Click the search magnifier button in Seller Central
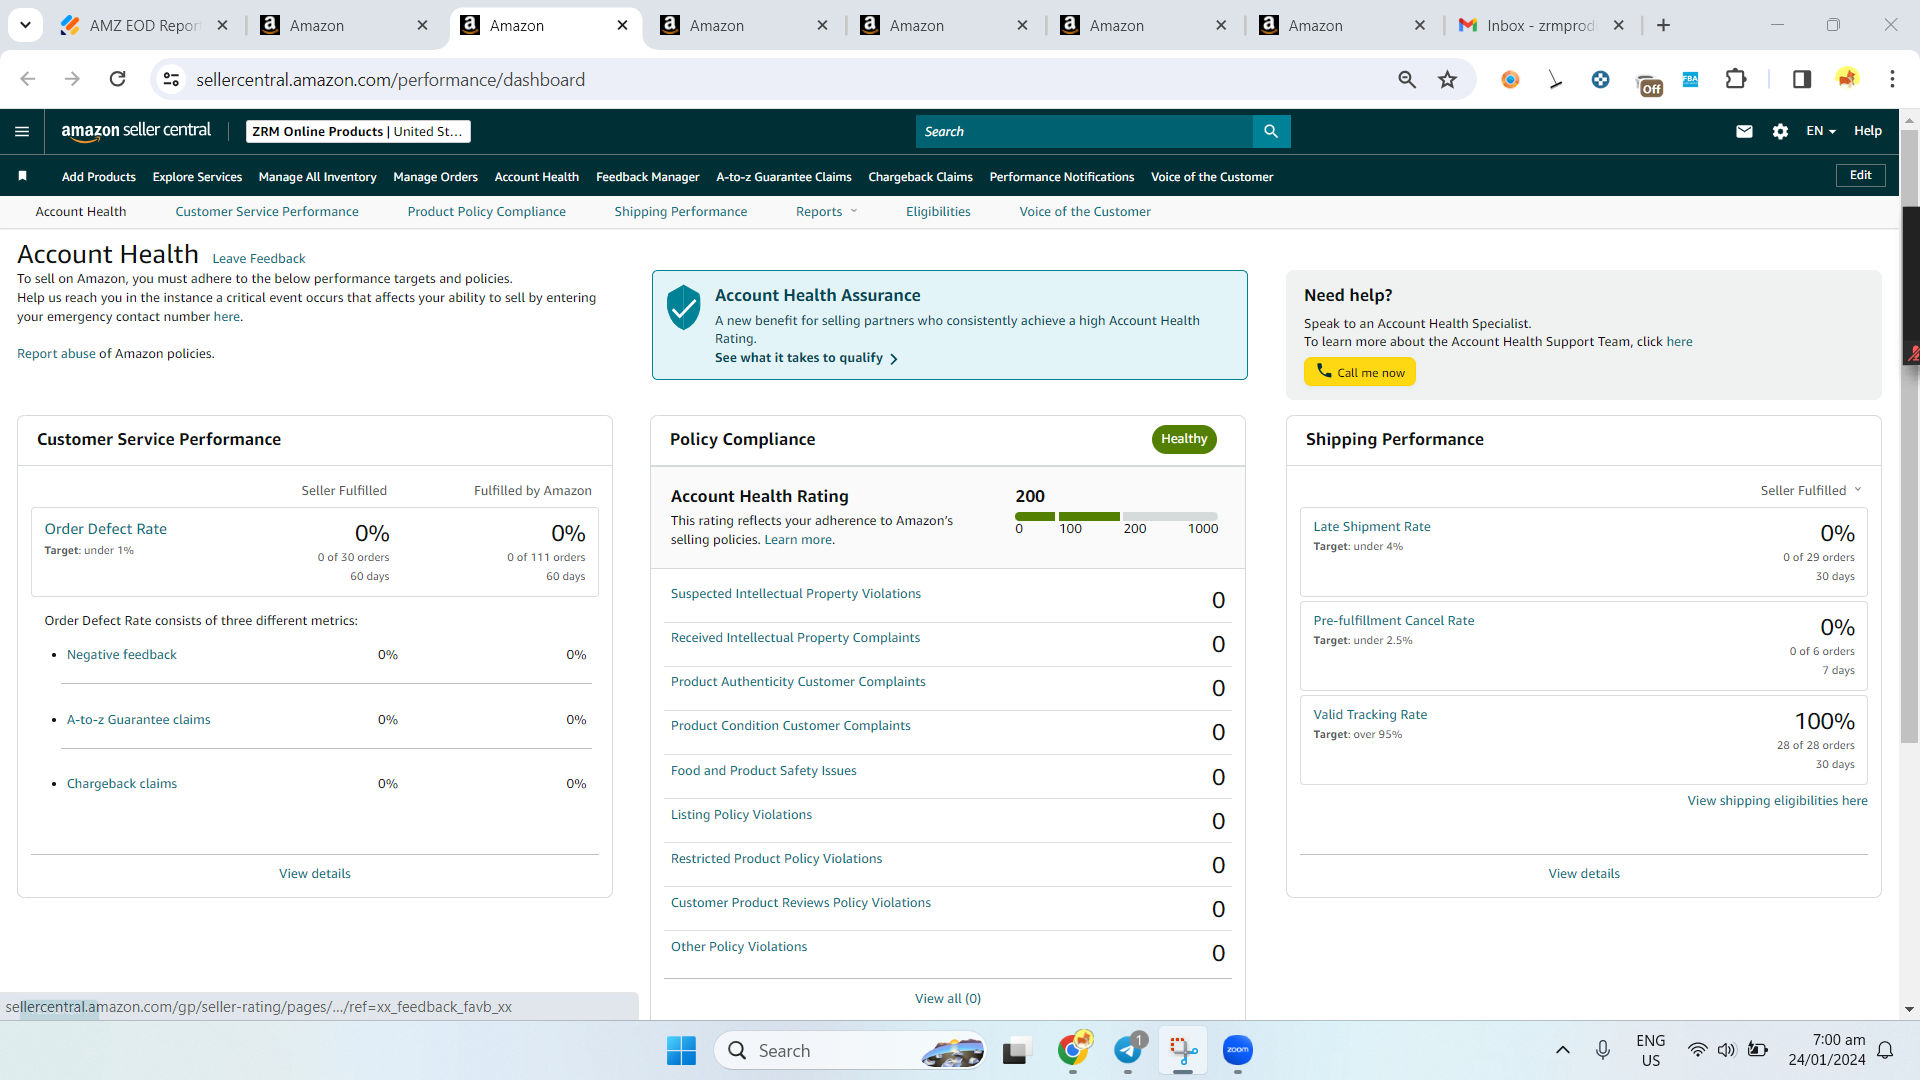1920x1080 pixels. click(x=1271, y=131)
